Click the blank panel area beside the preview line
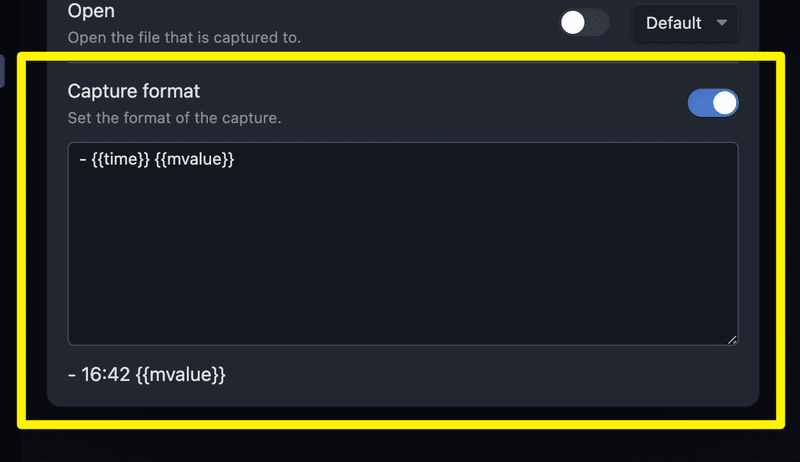The width and height of the screenshot is (800, 462). [480, 377]
